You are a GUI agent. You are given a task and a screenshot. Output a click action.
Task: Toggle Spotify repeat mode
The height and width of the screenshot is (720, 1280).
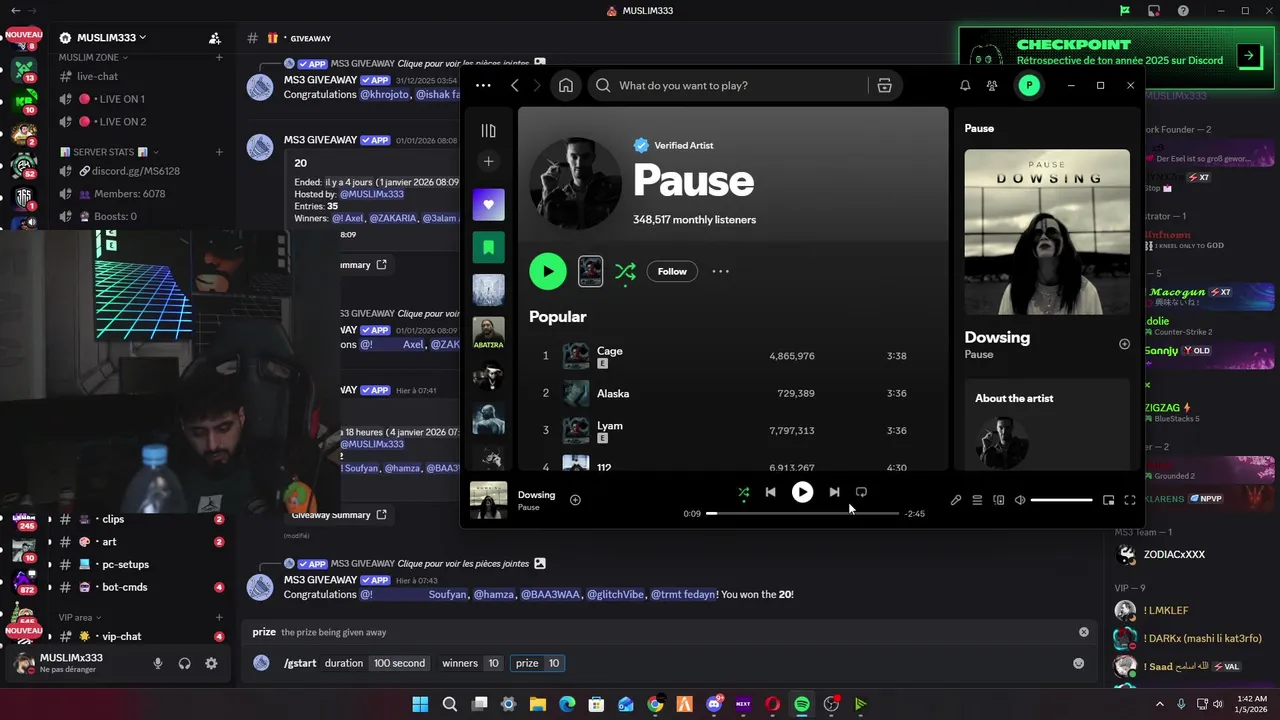[861, 492]
